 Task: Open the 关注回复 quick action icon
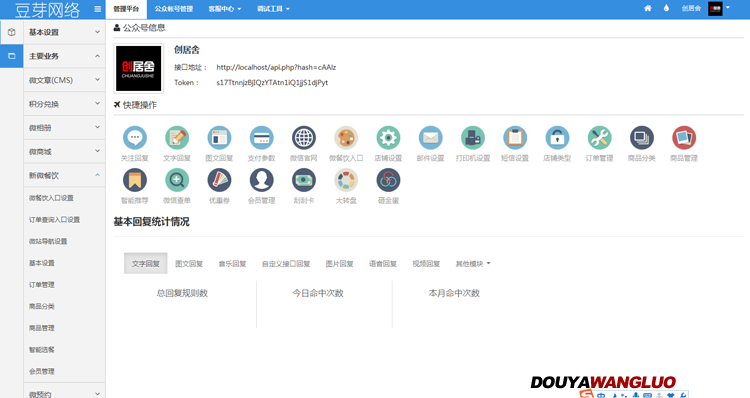135,138
